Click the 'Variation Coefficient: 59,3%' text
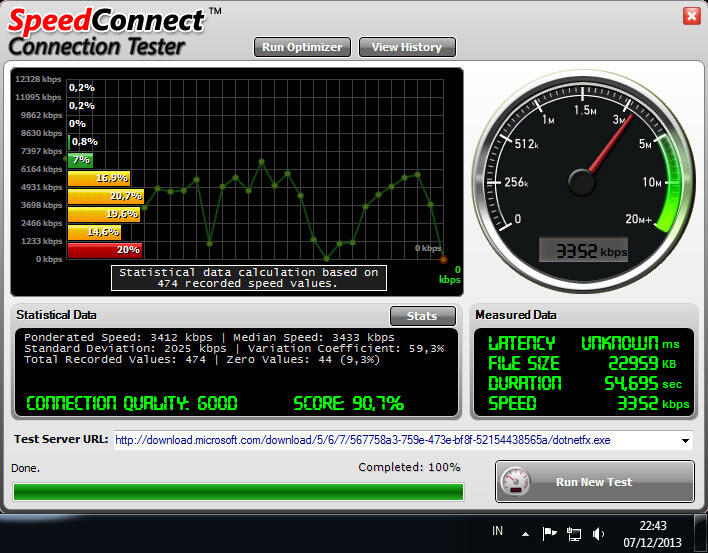Viewport: 708px width, 553px height. (x=346, y=349)
